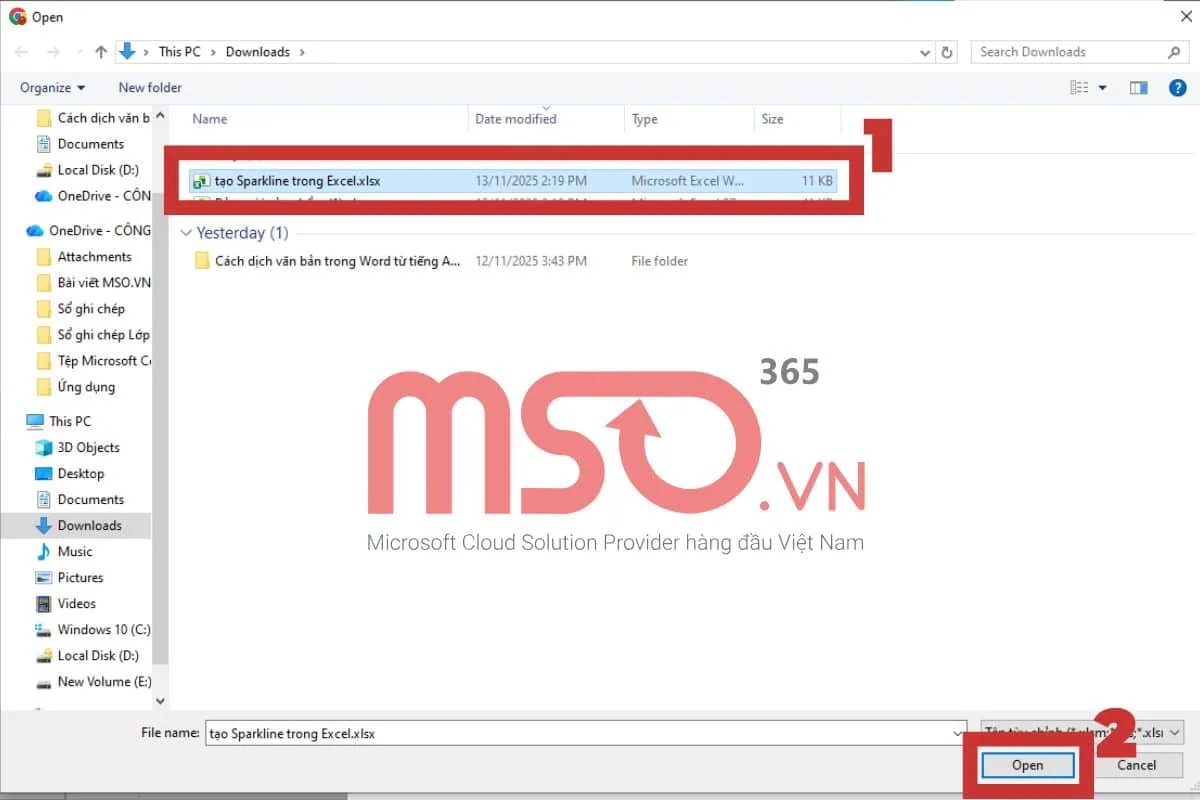Click the Up one level arrow icon
The image size is (1200, 800).
[x=101, y=52]
